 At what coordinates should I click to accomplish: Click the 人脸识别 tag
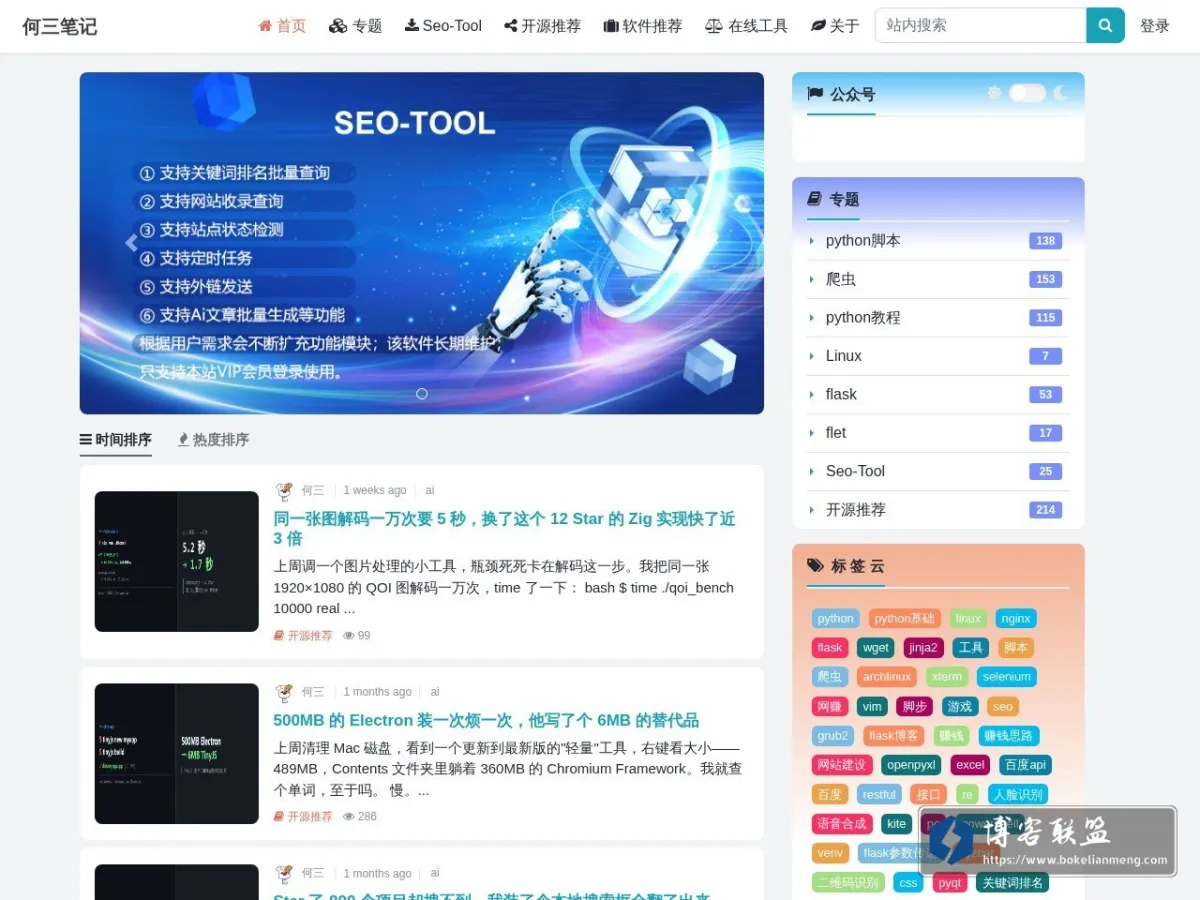1017,795
